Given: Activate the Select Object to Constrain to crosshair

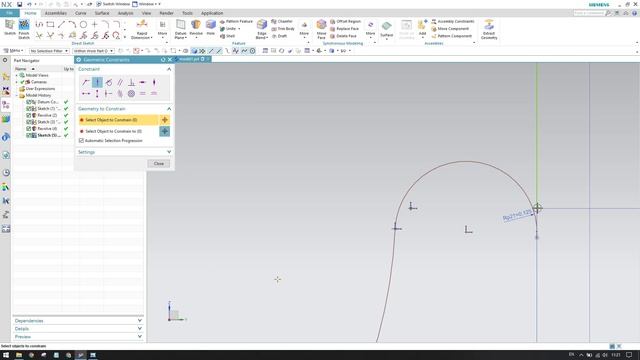Looking at the screenshot, I should [164, 131].
